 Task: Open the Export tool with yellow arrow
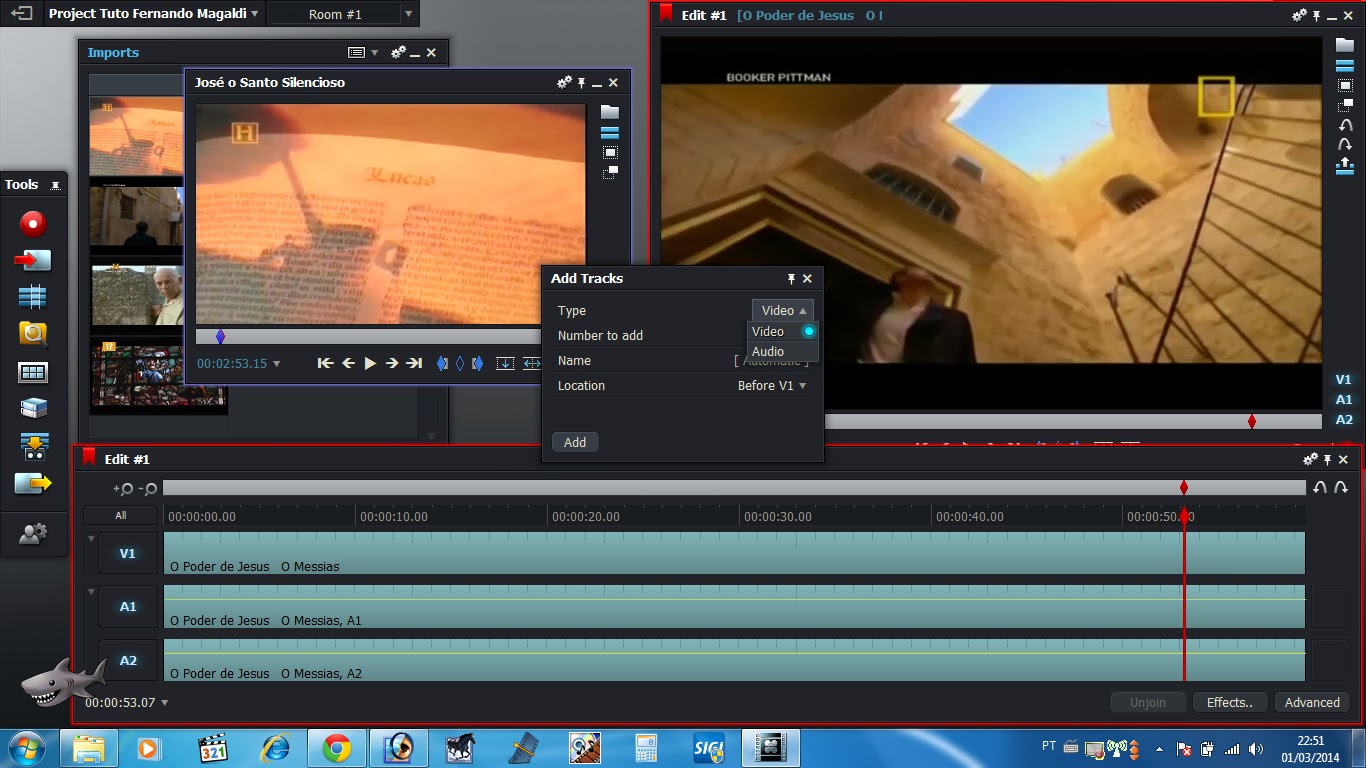pyautogui.click(x=33, y=483)
